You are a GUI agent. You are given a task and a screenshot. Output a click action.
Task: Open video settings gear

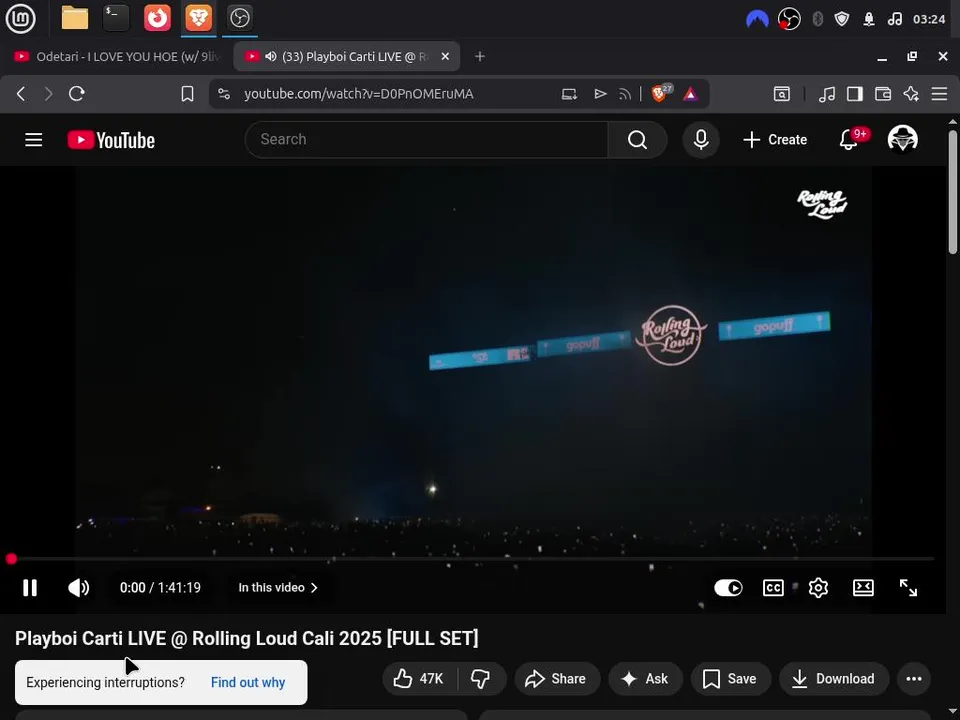point(818,588)
